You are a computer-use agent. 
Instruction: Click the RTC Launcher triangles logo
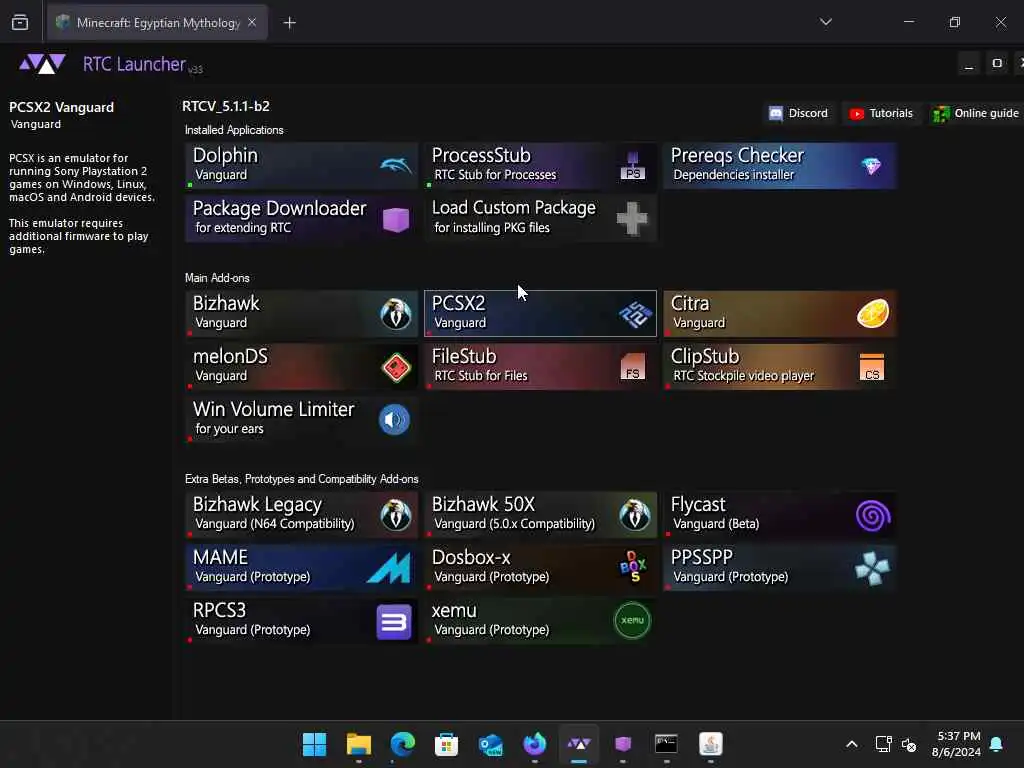[42, 64]
